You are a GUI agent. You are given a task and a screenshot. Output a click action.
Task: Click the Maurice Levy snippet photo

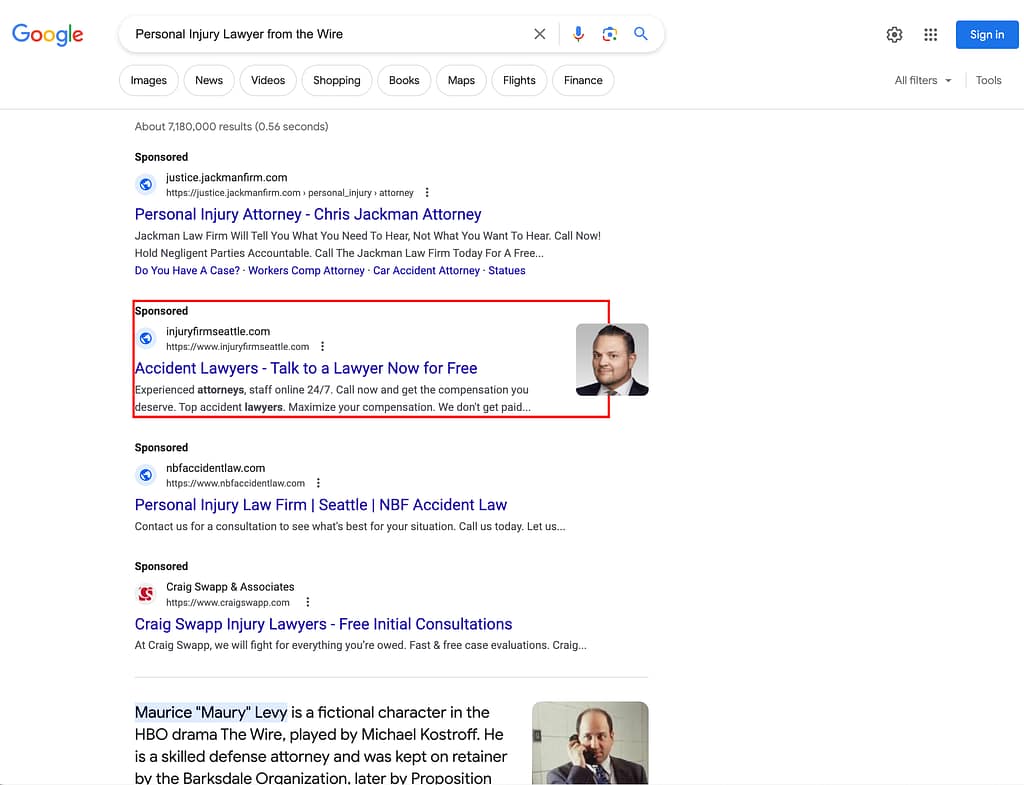tap(590, 743)
